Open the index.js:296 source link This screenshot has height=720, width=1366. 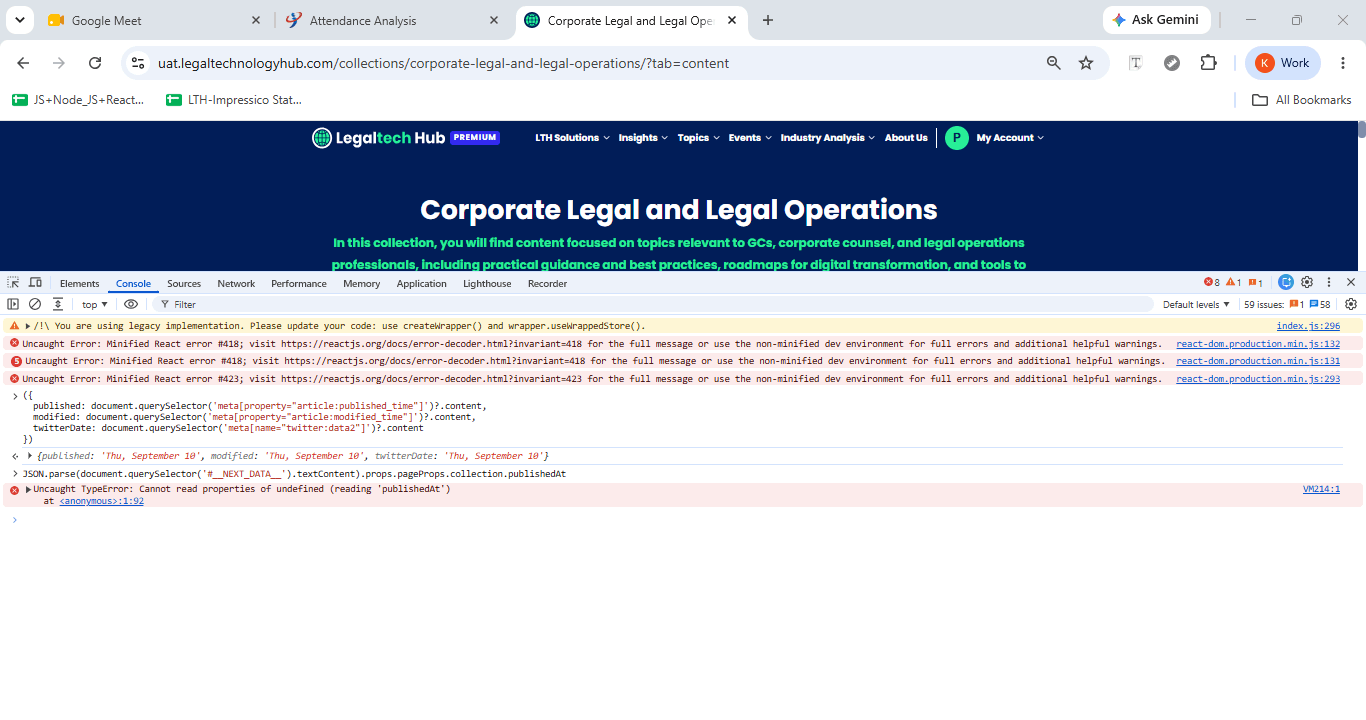pyautogui.click(x=1308, y=326)
